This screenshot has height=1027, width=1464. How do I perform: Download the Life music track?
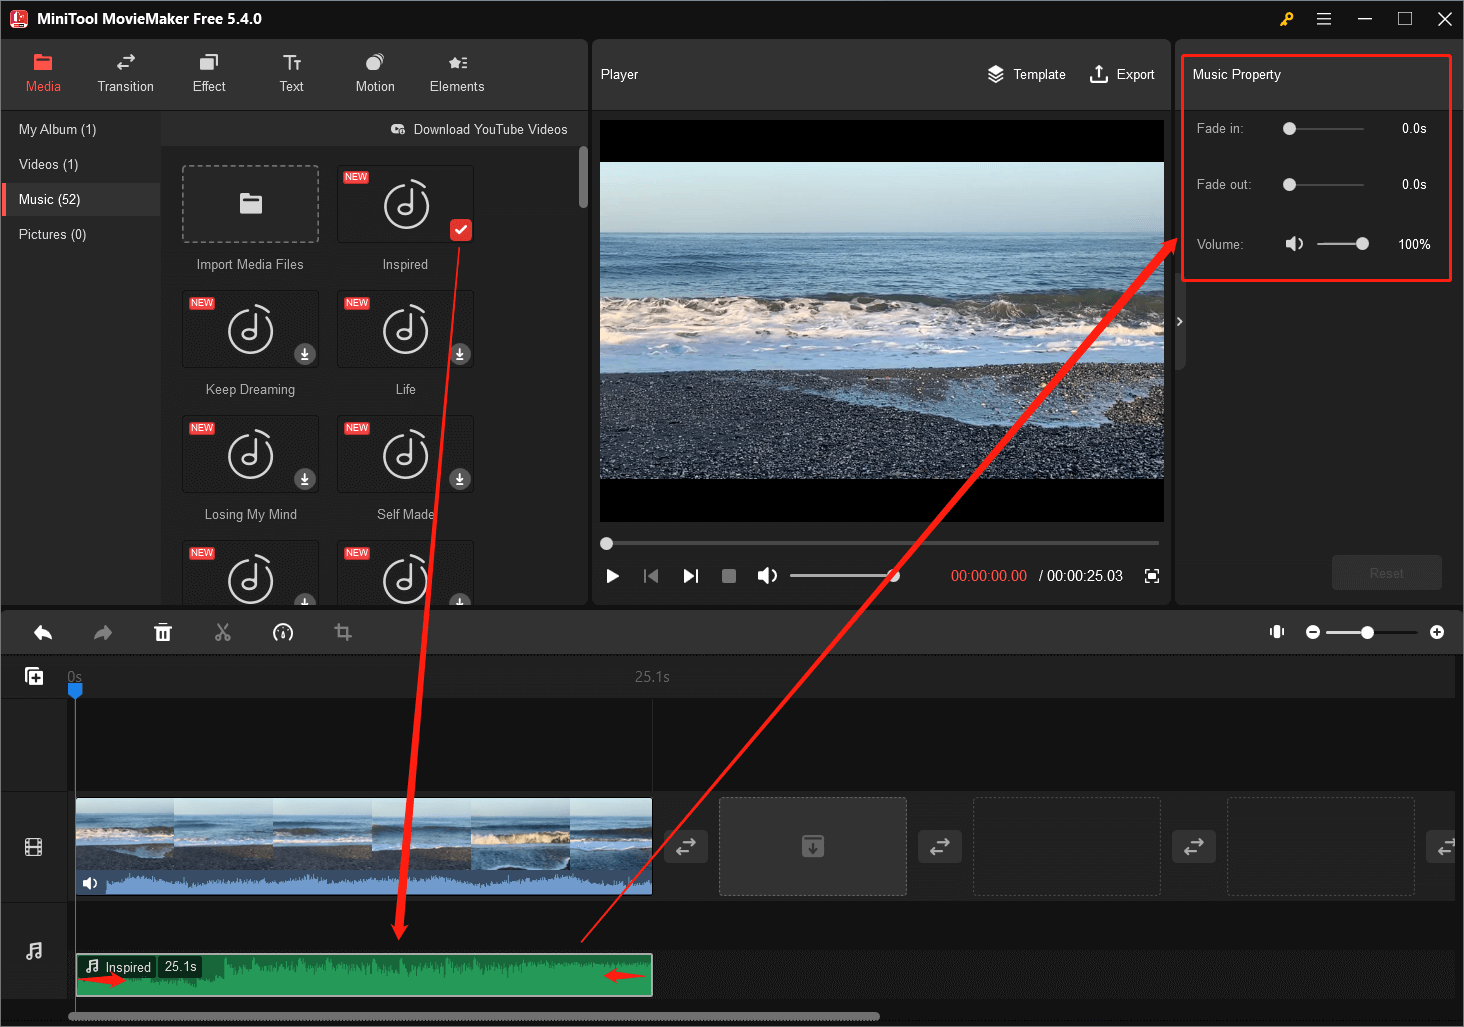click(x=460, y=354)
